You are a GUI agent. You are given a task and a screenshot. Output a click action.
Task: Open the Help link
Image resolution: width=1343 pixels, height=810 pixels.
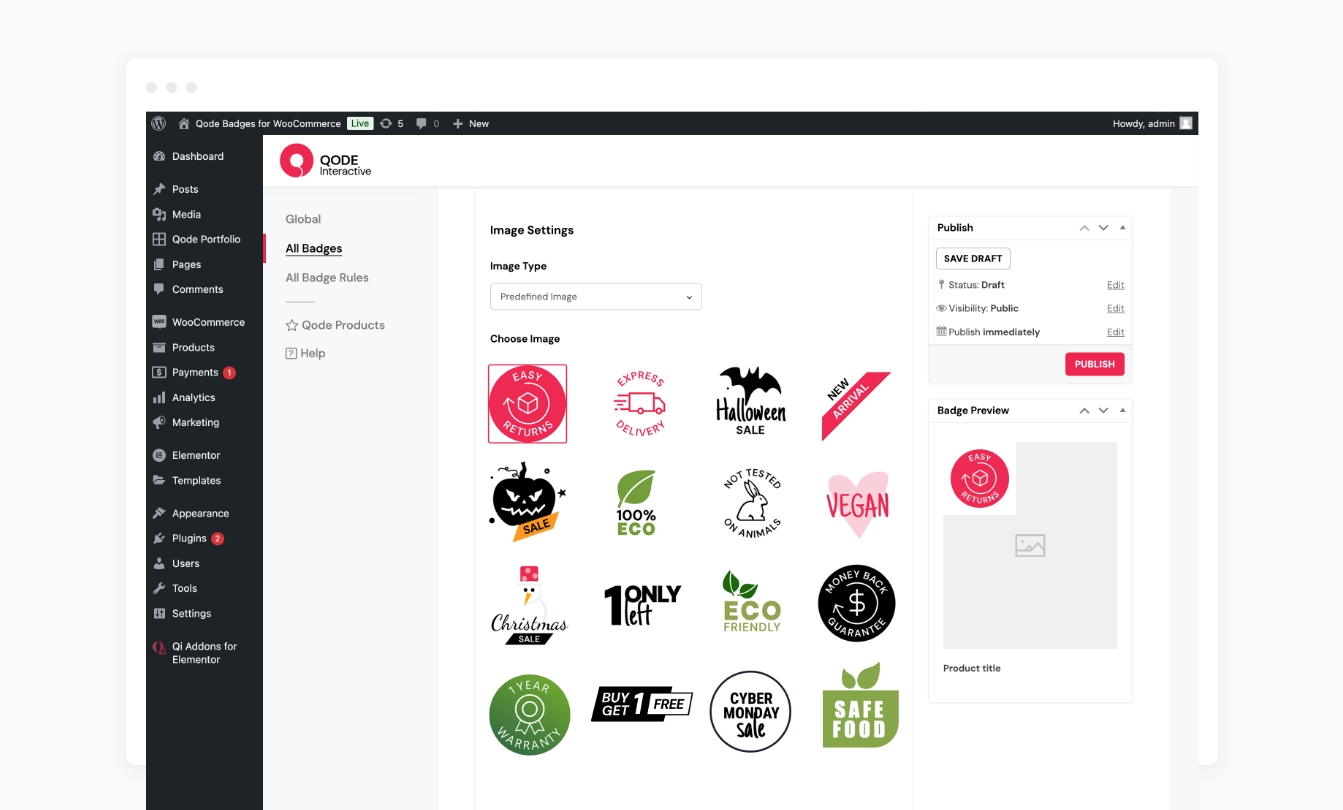click(305, 353)
